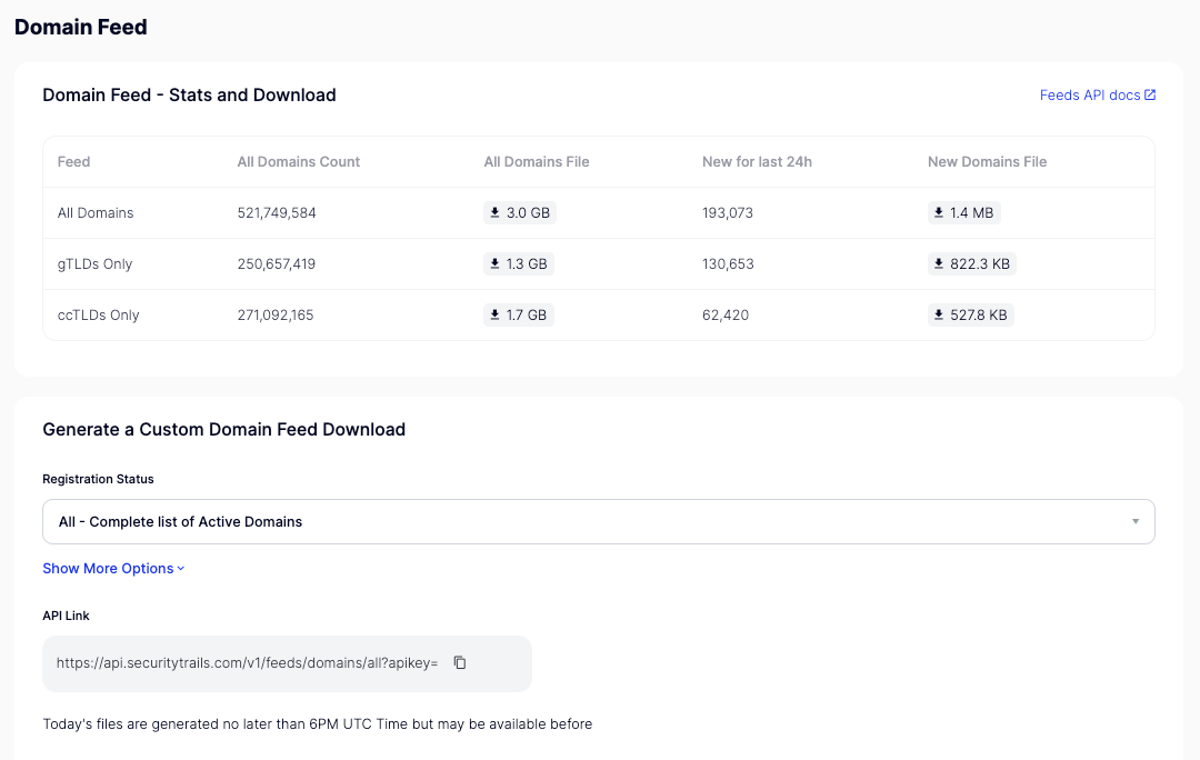The height and width of the screenshot is (760, 1200).
Task: Click the New for last 24h header
Action: point(757,162)
